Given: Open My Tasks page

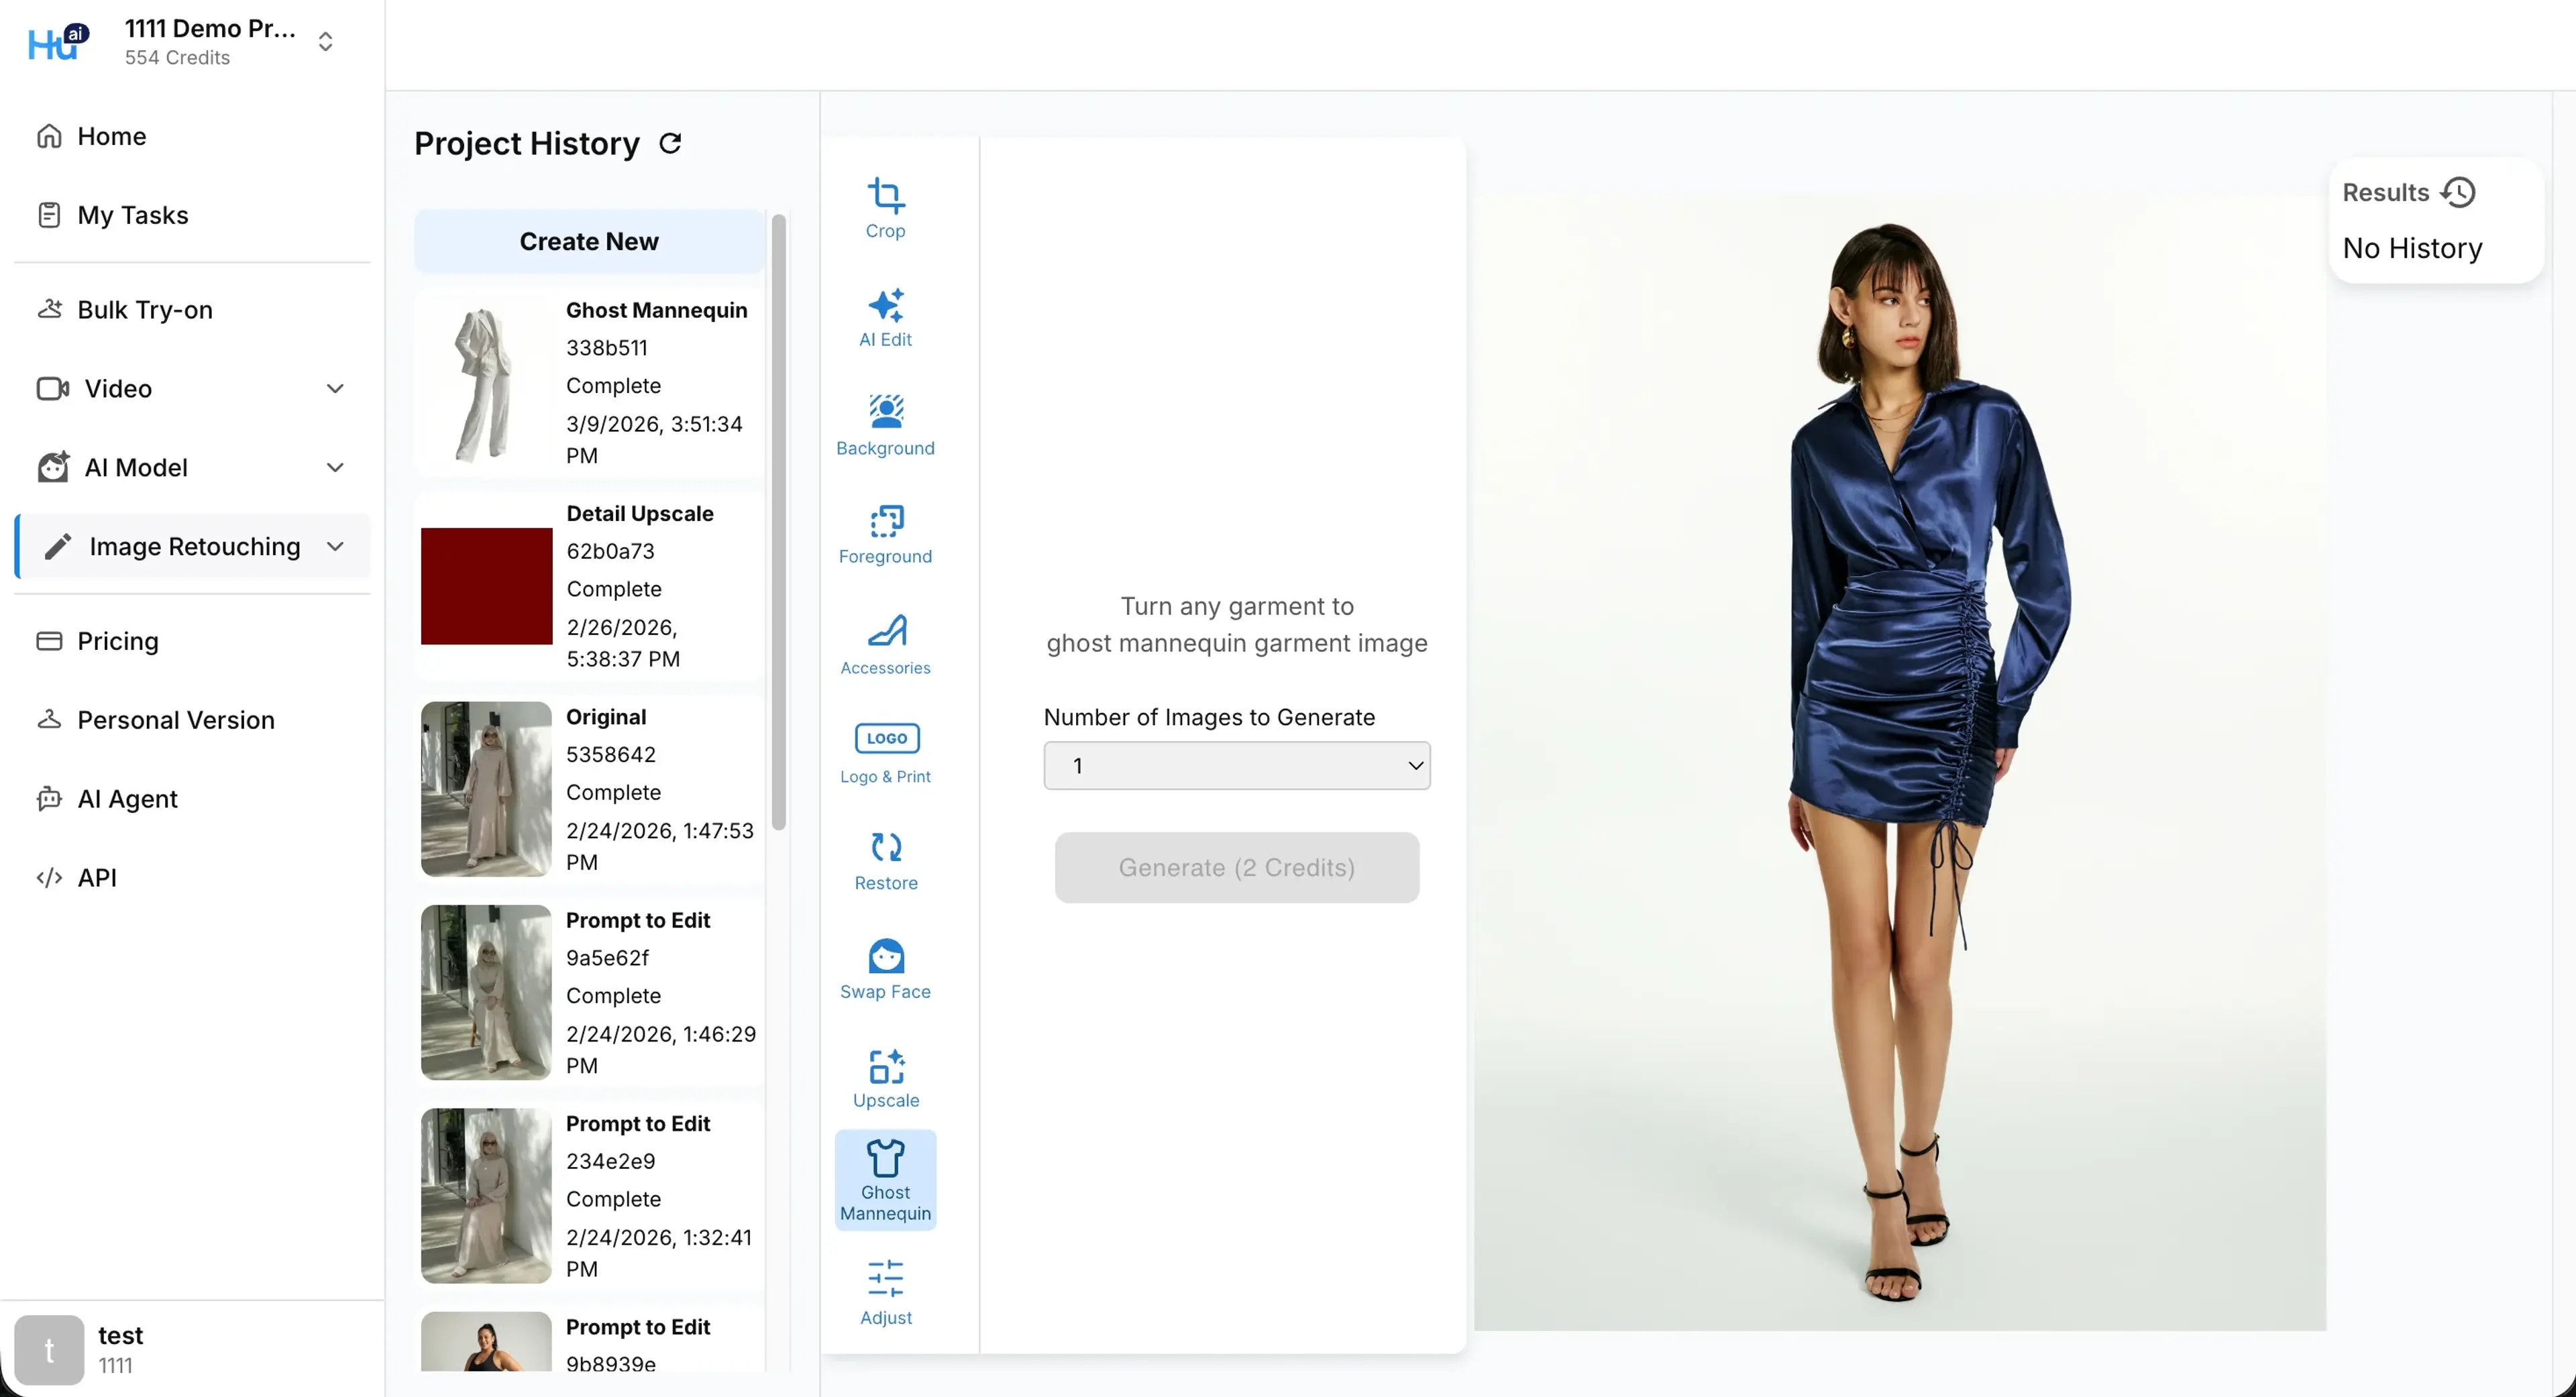Looking at the screenshot, I should 192,215.
